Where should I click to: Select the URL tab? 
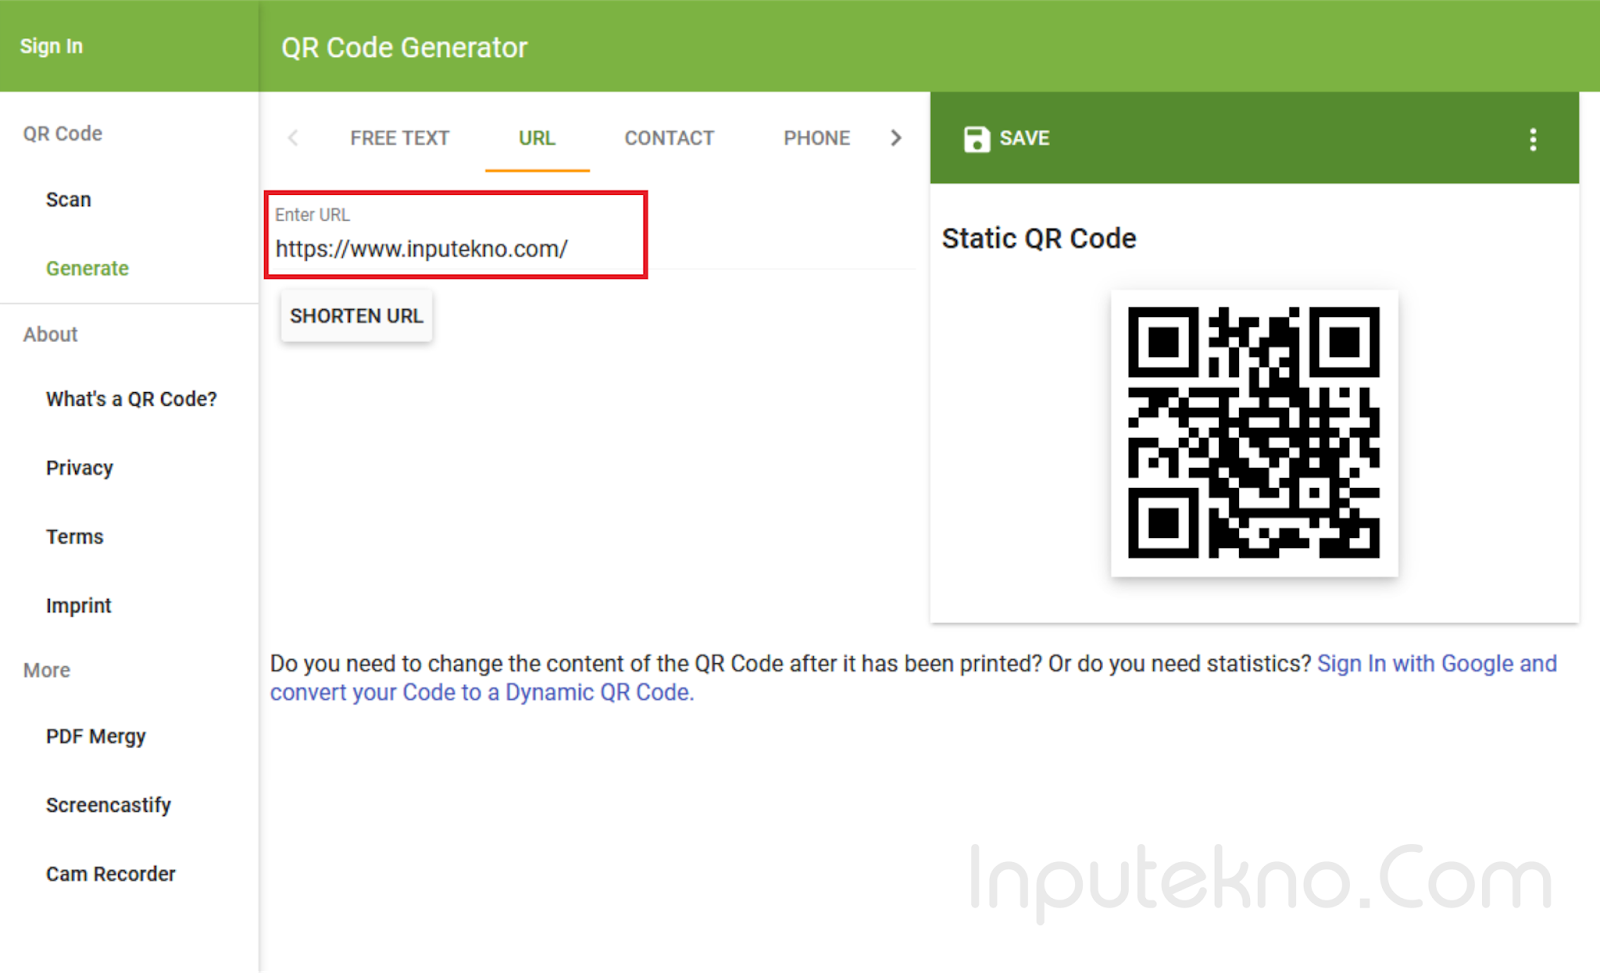(x=537, y=138)
